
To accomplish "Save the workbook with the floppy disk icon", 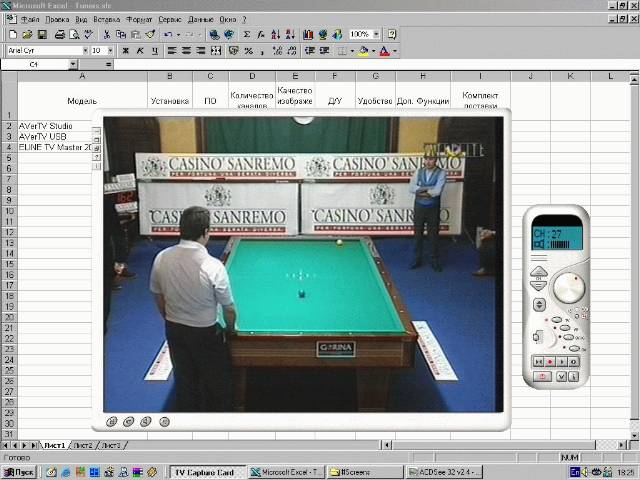I will [x=42, y=35].
